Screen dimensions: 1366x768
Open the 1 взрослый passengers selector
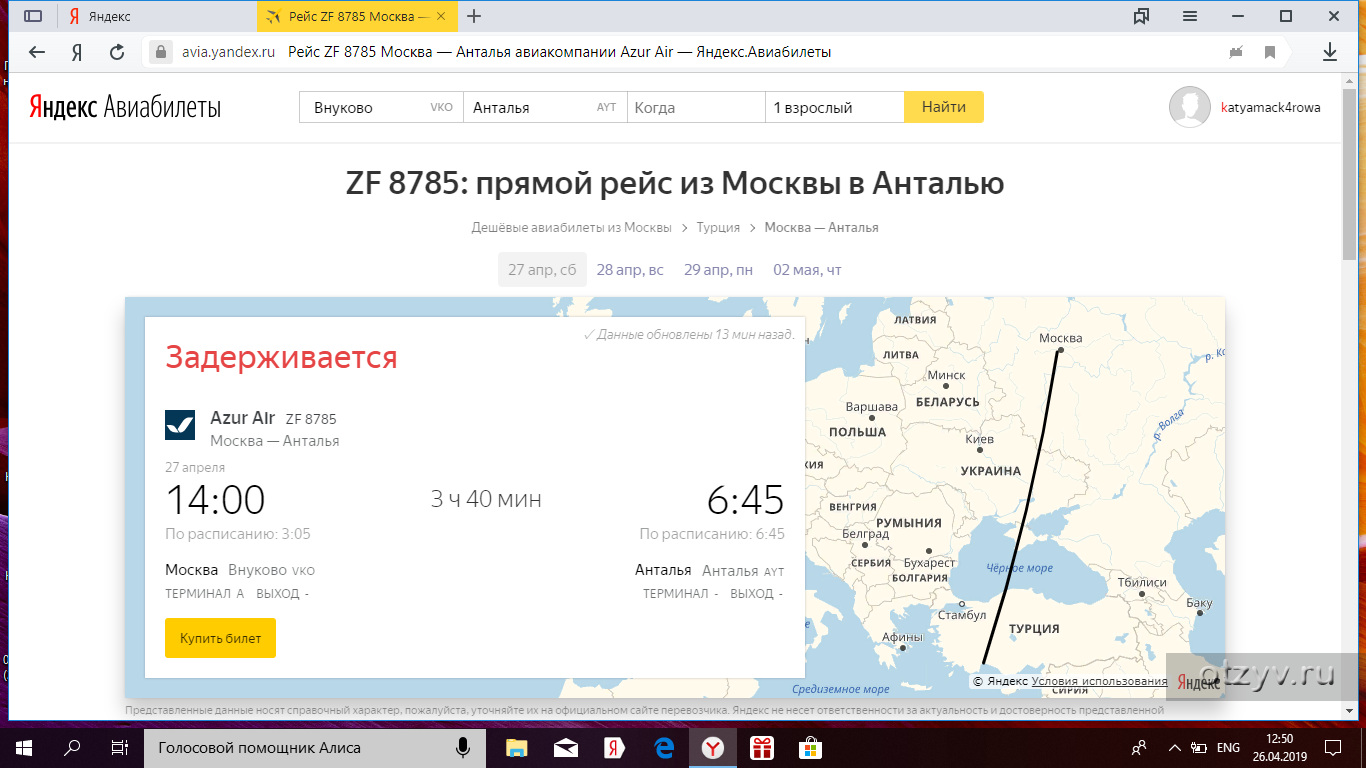[835, 108]
